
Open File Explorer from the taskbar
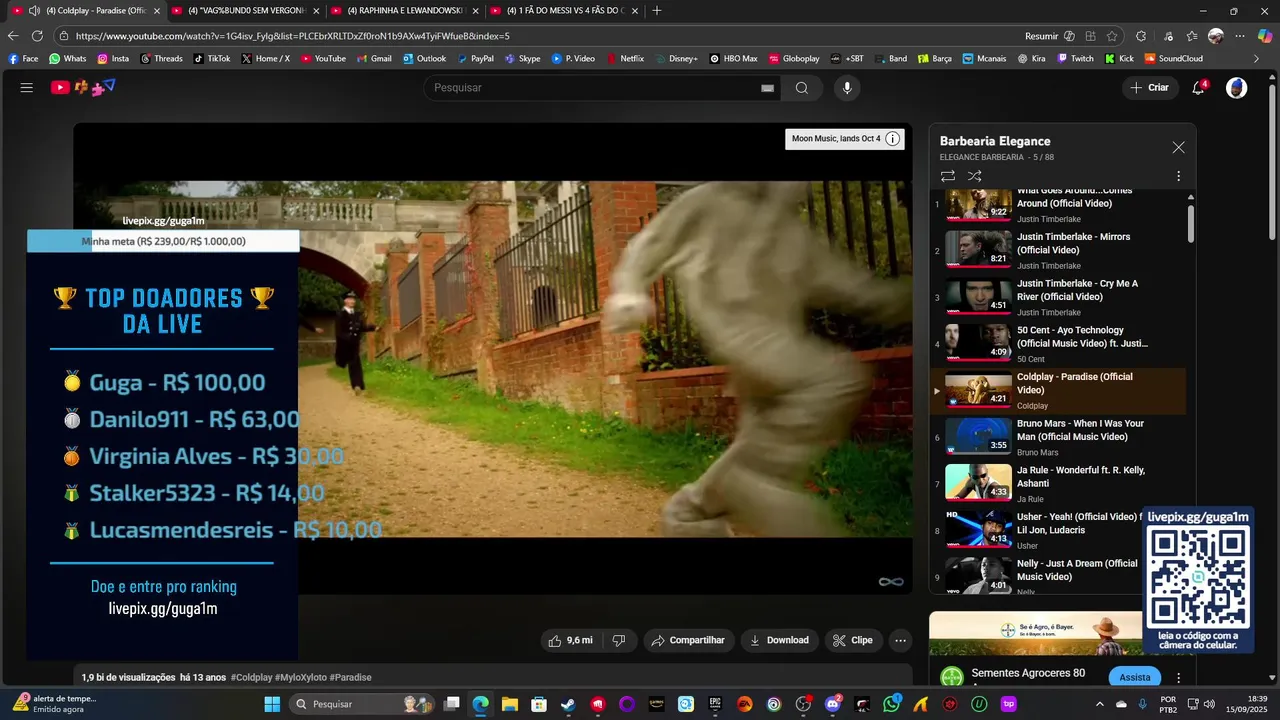[x=510, y=704]
